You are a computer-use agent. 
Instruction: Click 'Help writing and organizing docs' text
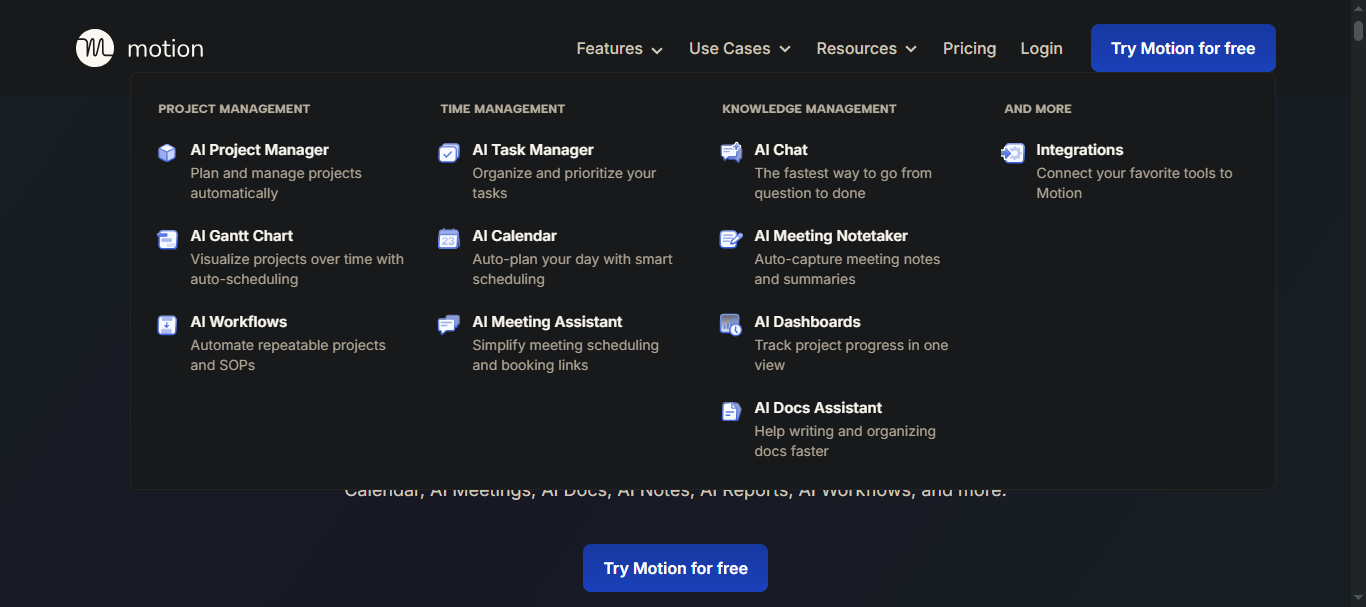point(845,441)
